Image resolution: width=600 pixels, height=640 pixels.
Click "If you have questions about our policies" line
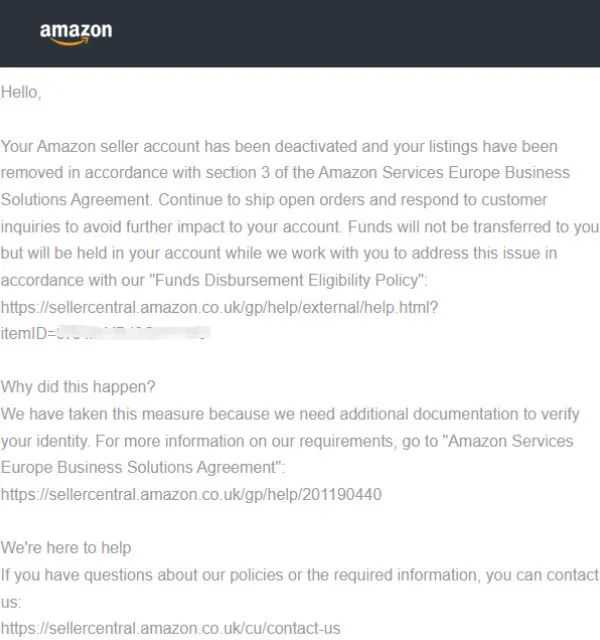tap(300, 575)
